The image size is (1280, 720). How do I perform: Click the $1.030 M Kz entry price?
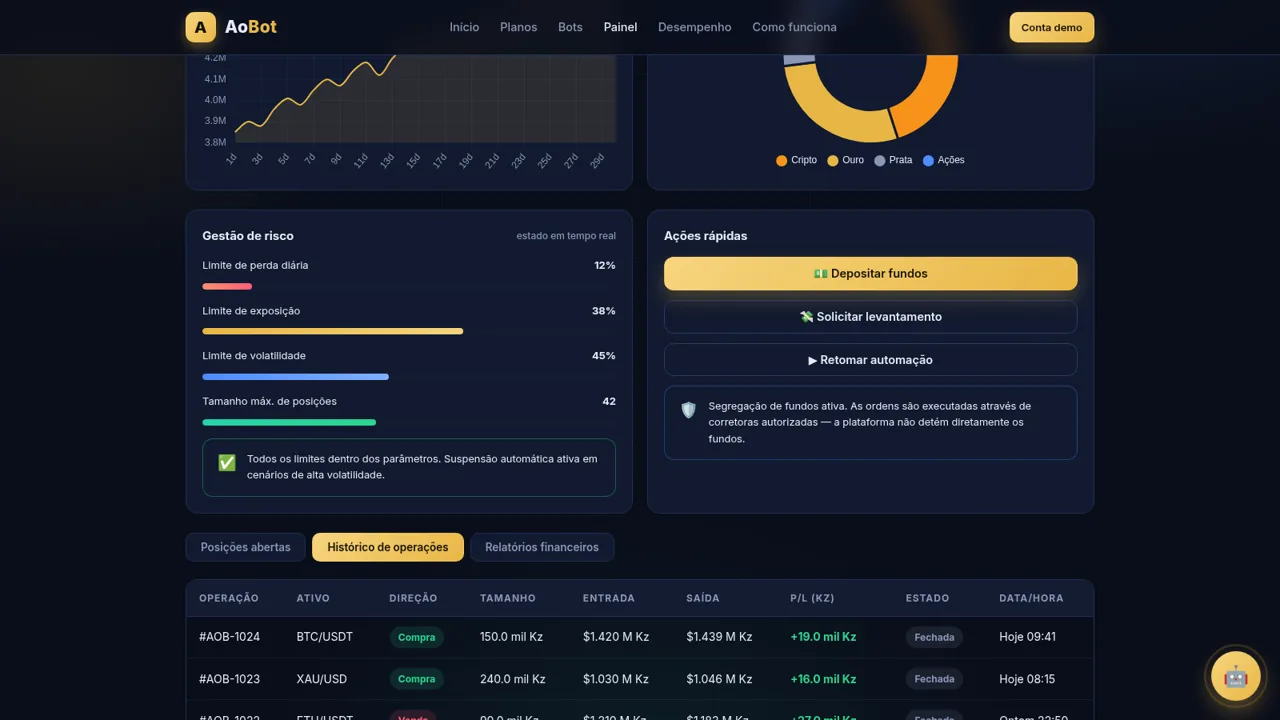coord(616,679)
